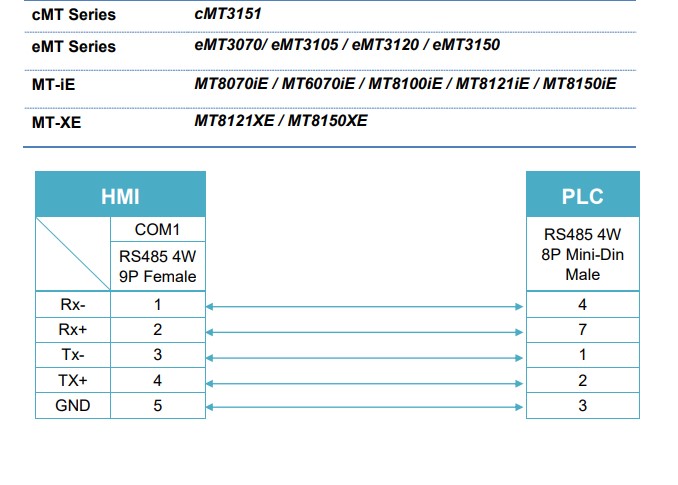
Task: Click the Rx+ signal label
Action: [73, 330]
